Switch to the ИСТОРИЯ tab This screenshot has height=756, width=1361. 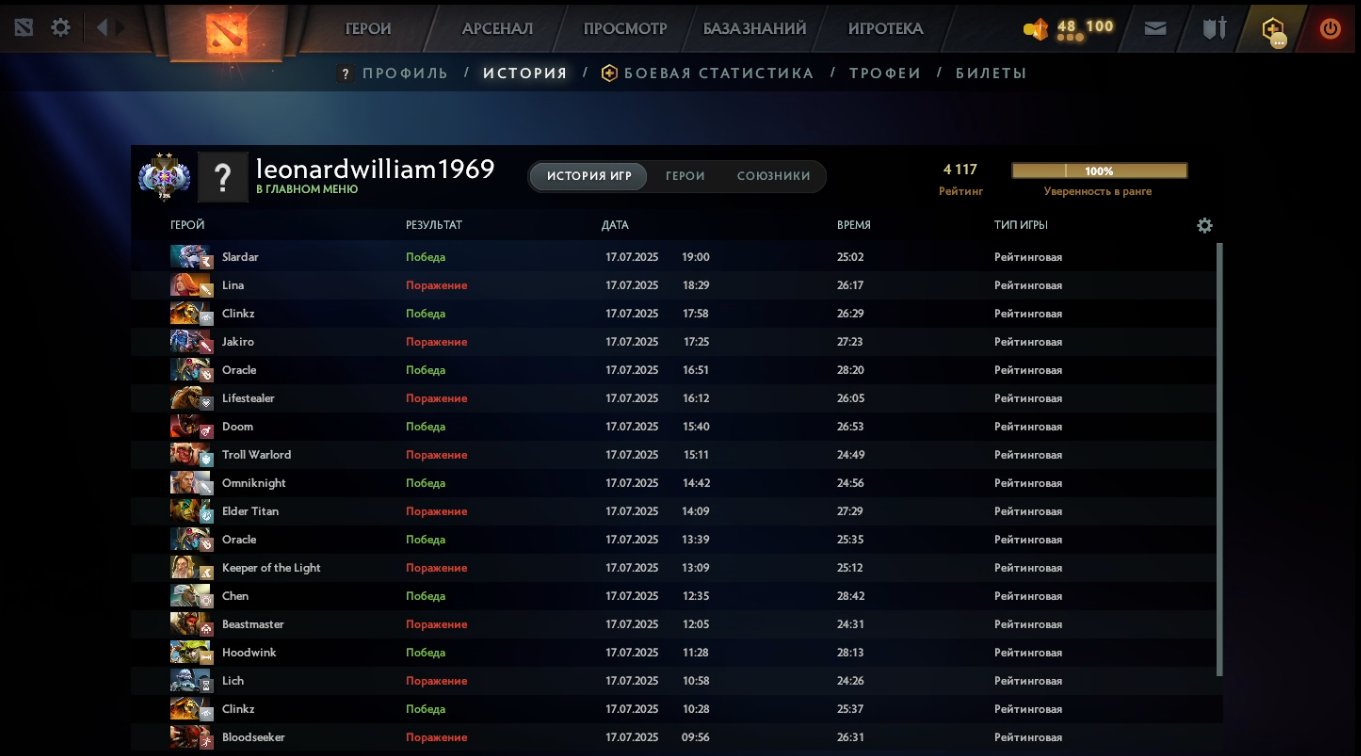coord(525,73)
